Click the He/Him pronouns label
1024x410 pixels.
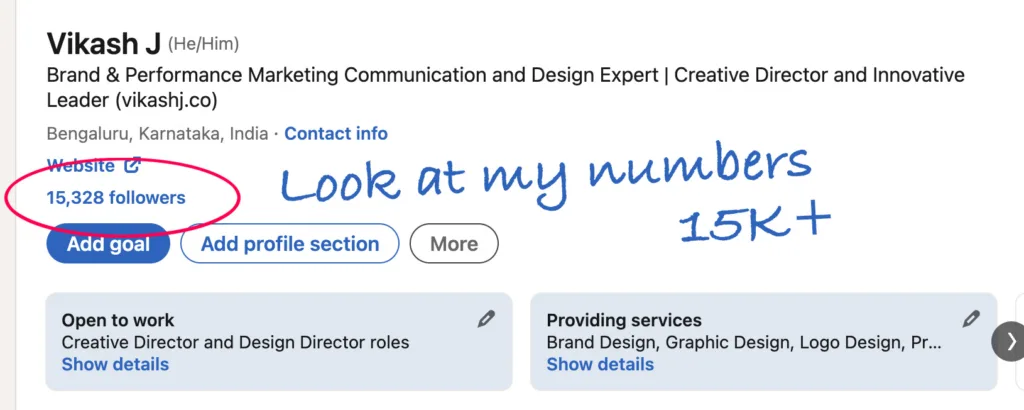(204, 44)
